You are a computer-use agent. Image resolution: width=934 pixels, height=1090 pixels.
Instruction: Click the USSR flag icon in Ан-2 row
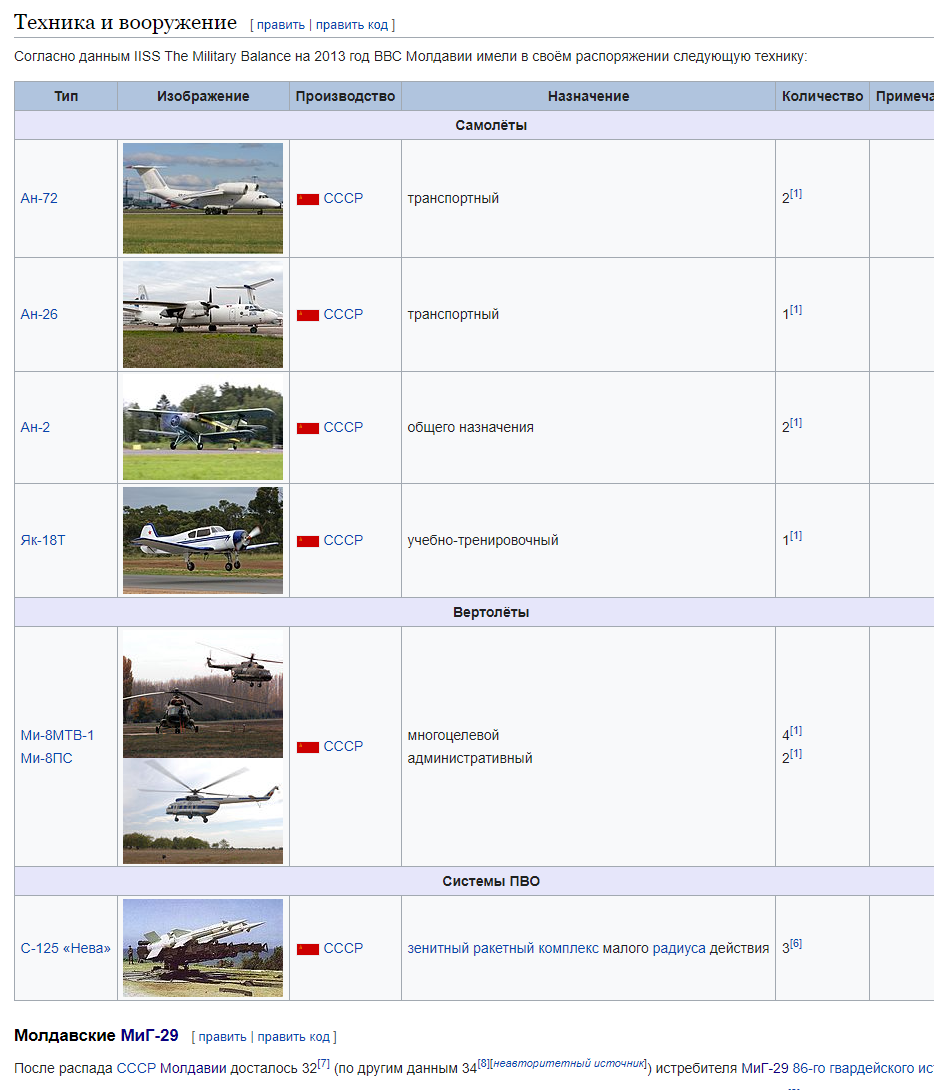click(308, 428)
